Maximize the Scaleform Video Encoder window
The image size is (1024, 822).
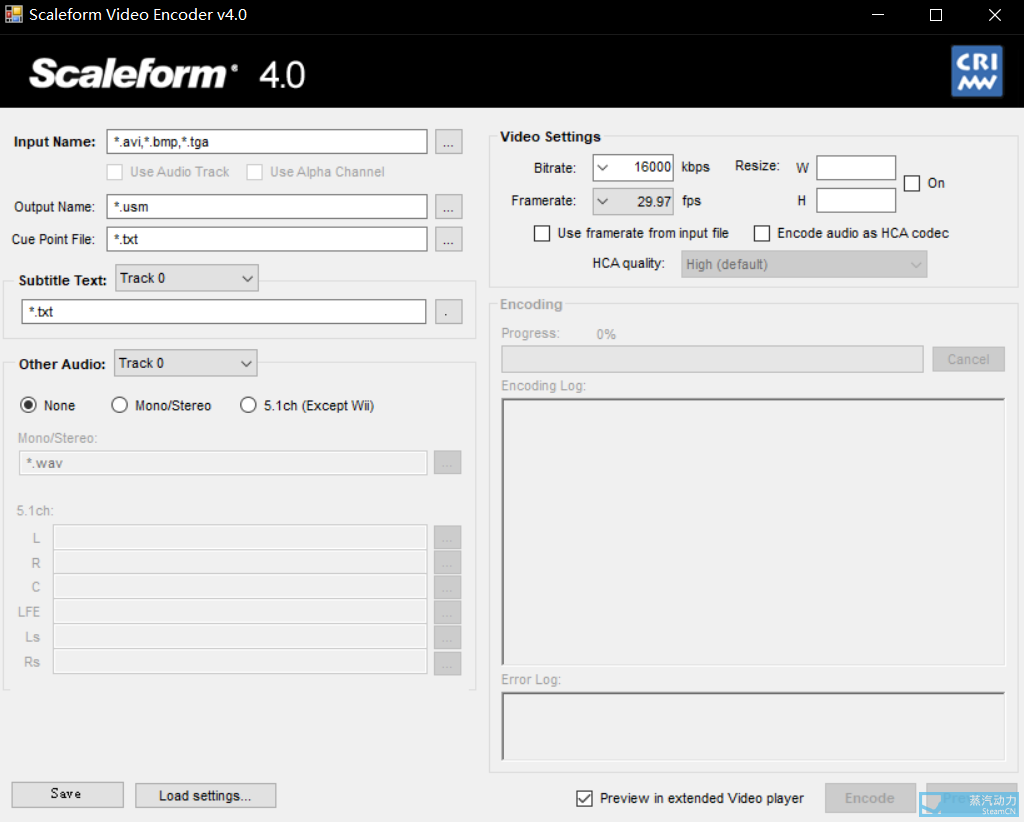(x=936, y=14)
